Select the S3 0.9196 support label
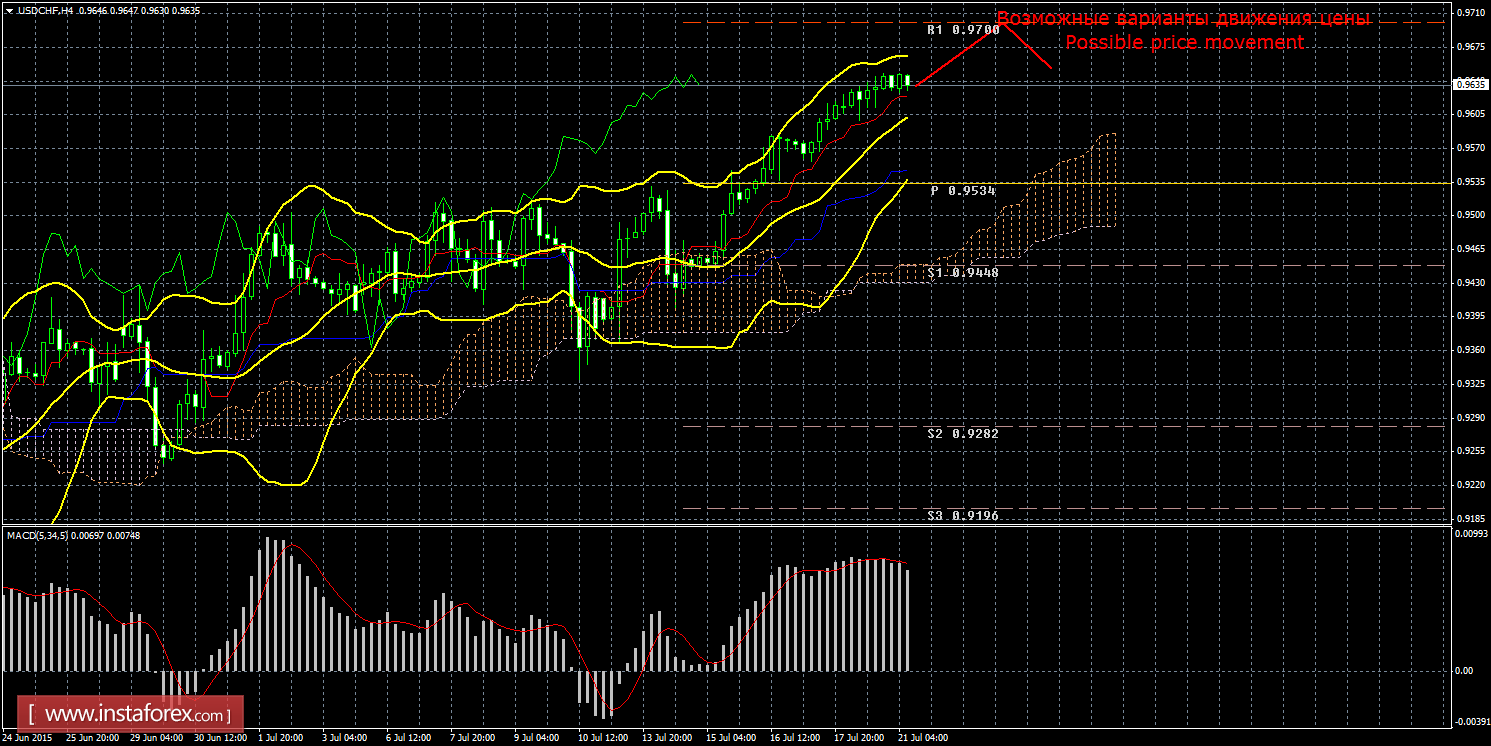1491x746 pixels. pos(962,515)
